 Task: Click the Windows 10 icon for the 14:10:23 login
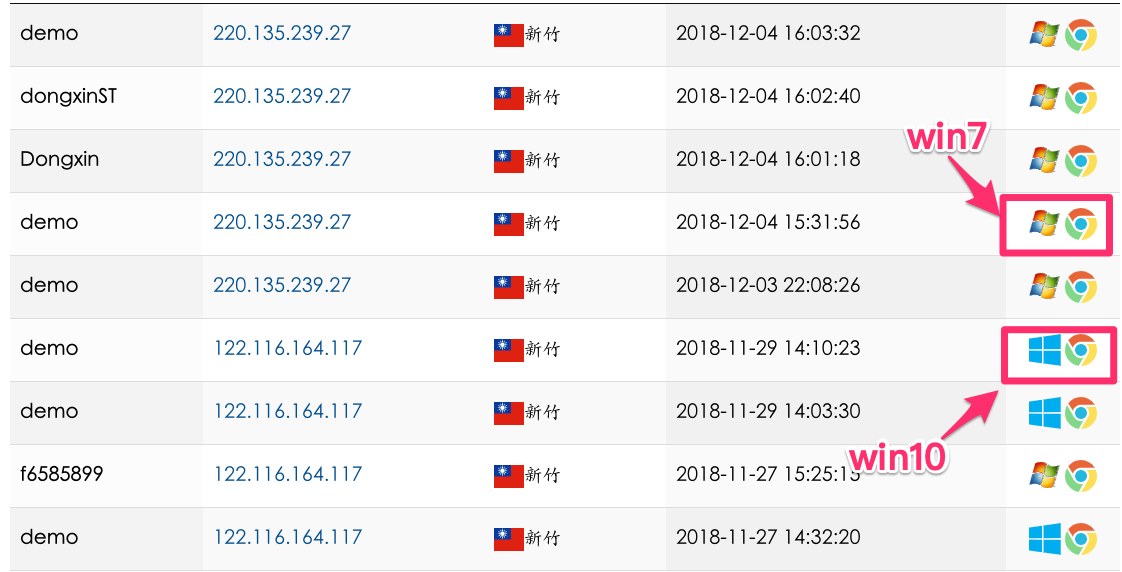click(x=1044, y=349)
